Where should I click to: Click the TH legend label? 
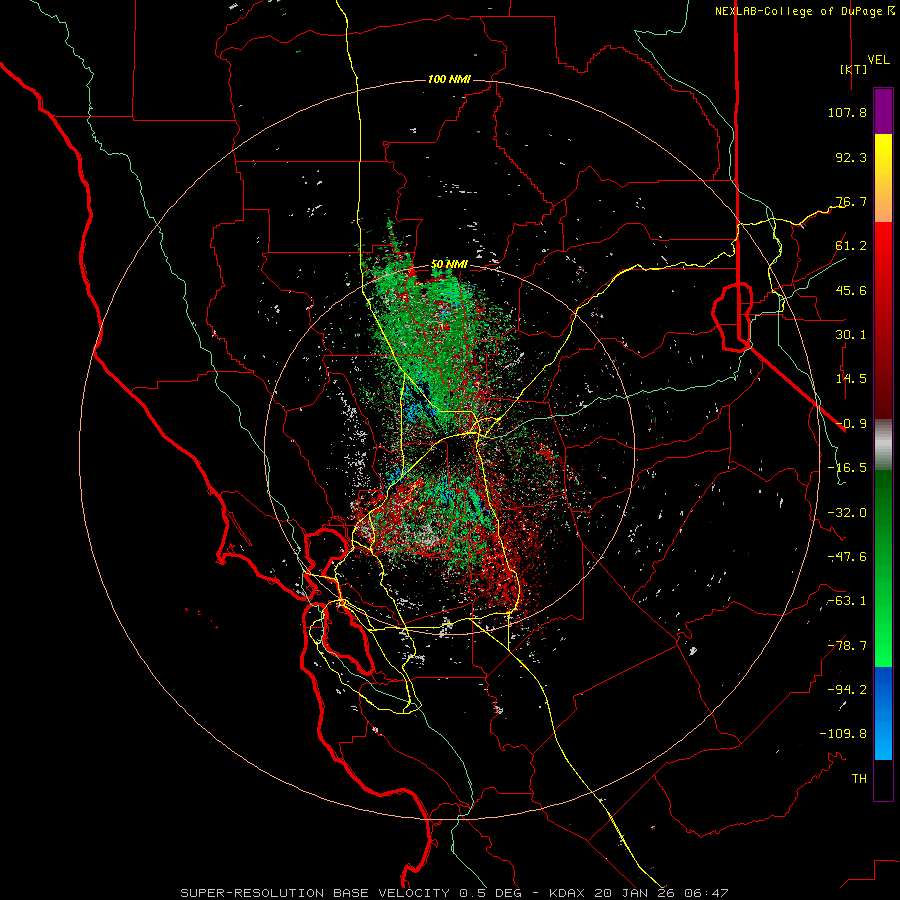pyautogui.click(x=859, y=779)
